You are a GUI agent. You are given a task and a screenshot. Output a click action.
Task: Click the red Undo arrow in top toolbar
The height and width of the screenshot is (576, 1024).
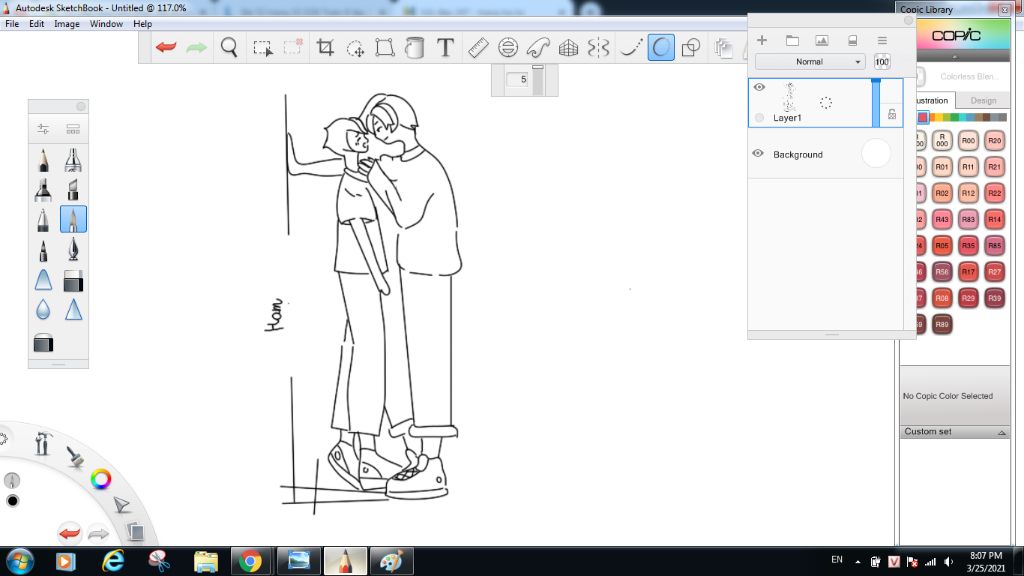coord(166,47)
